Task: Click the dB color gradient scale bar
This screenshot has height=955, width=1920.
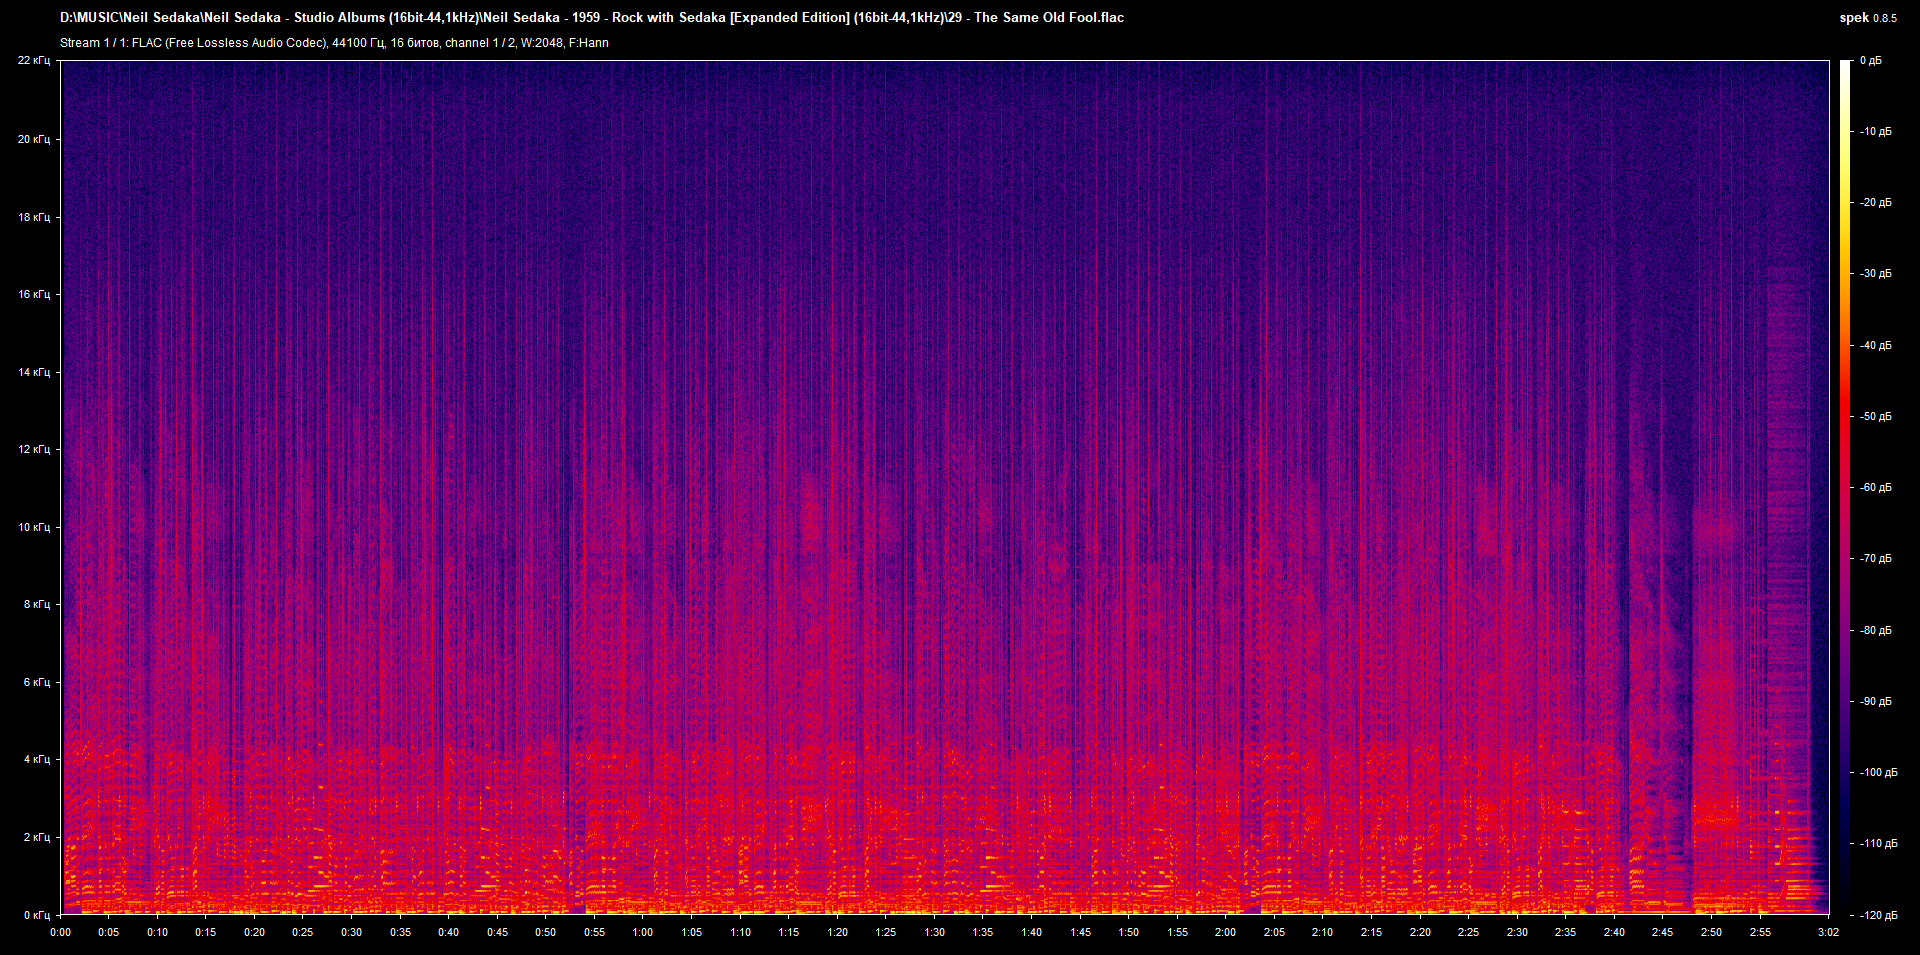Action: pyautogui.click(x=1846, y=488)
